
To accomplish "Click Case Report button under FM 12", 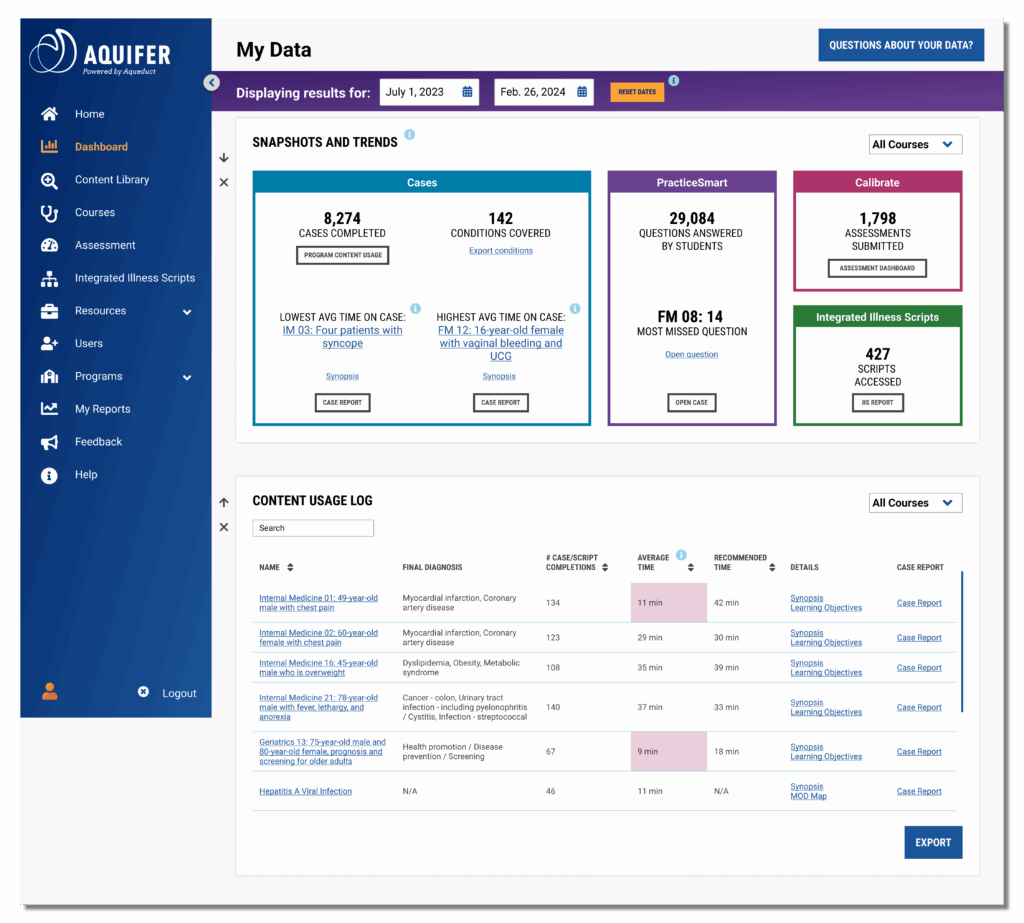I will 501,403.
